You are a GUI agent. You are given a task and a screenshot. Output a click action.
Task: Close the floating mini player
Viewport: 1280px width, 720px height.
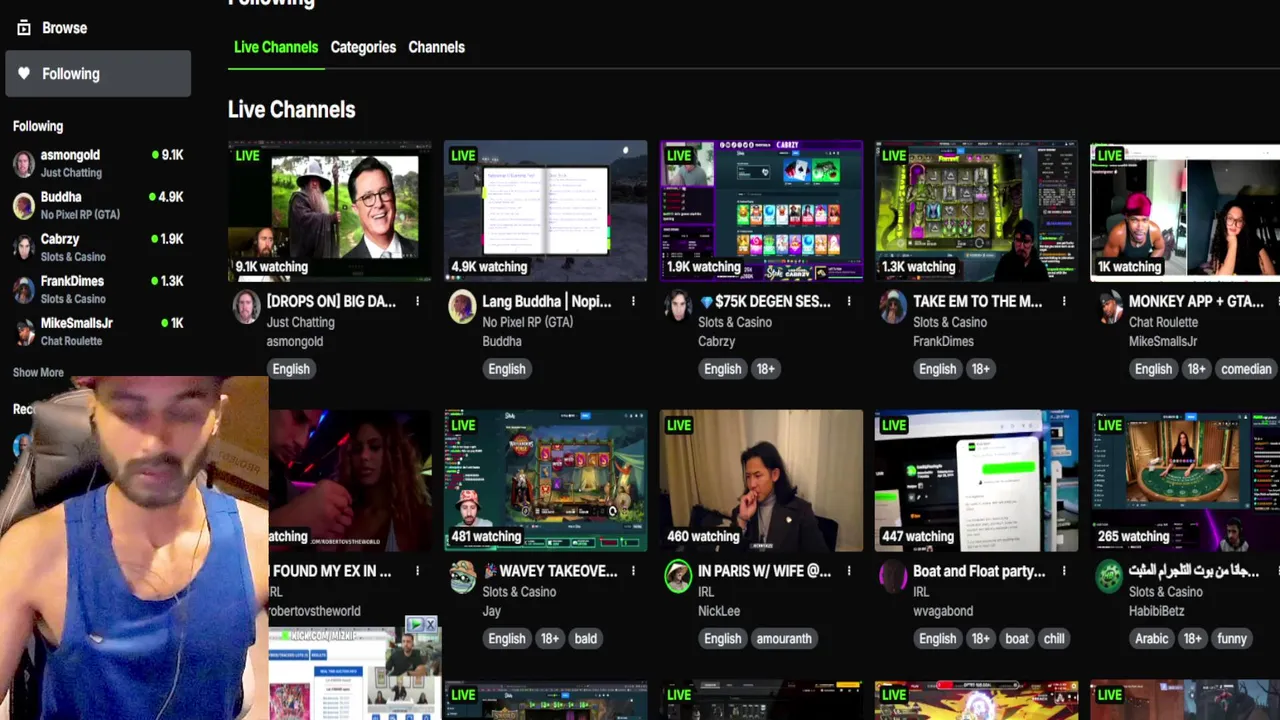pyautogui.click(x=430, y=625)
